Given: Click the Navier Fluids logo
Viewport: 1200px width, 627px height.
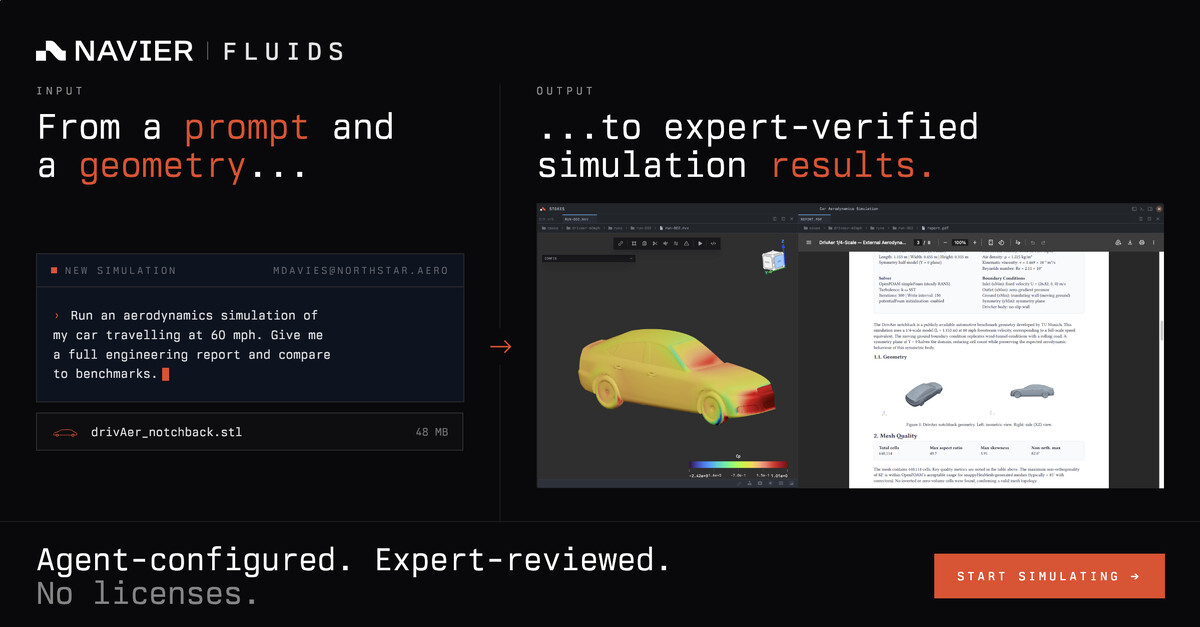Looking at the screenshot, I should (189, 51).
